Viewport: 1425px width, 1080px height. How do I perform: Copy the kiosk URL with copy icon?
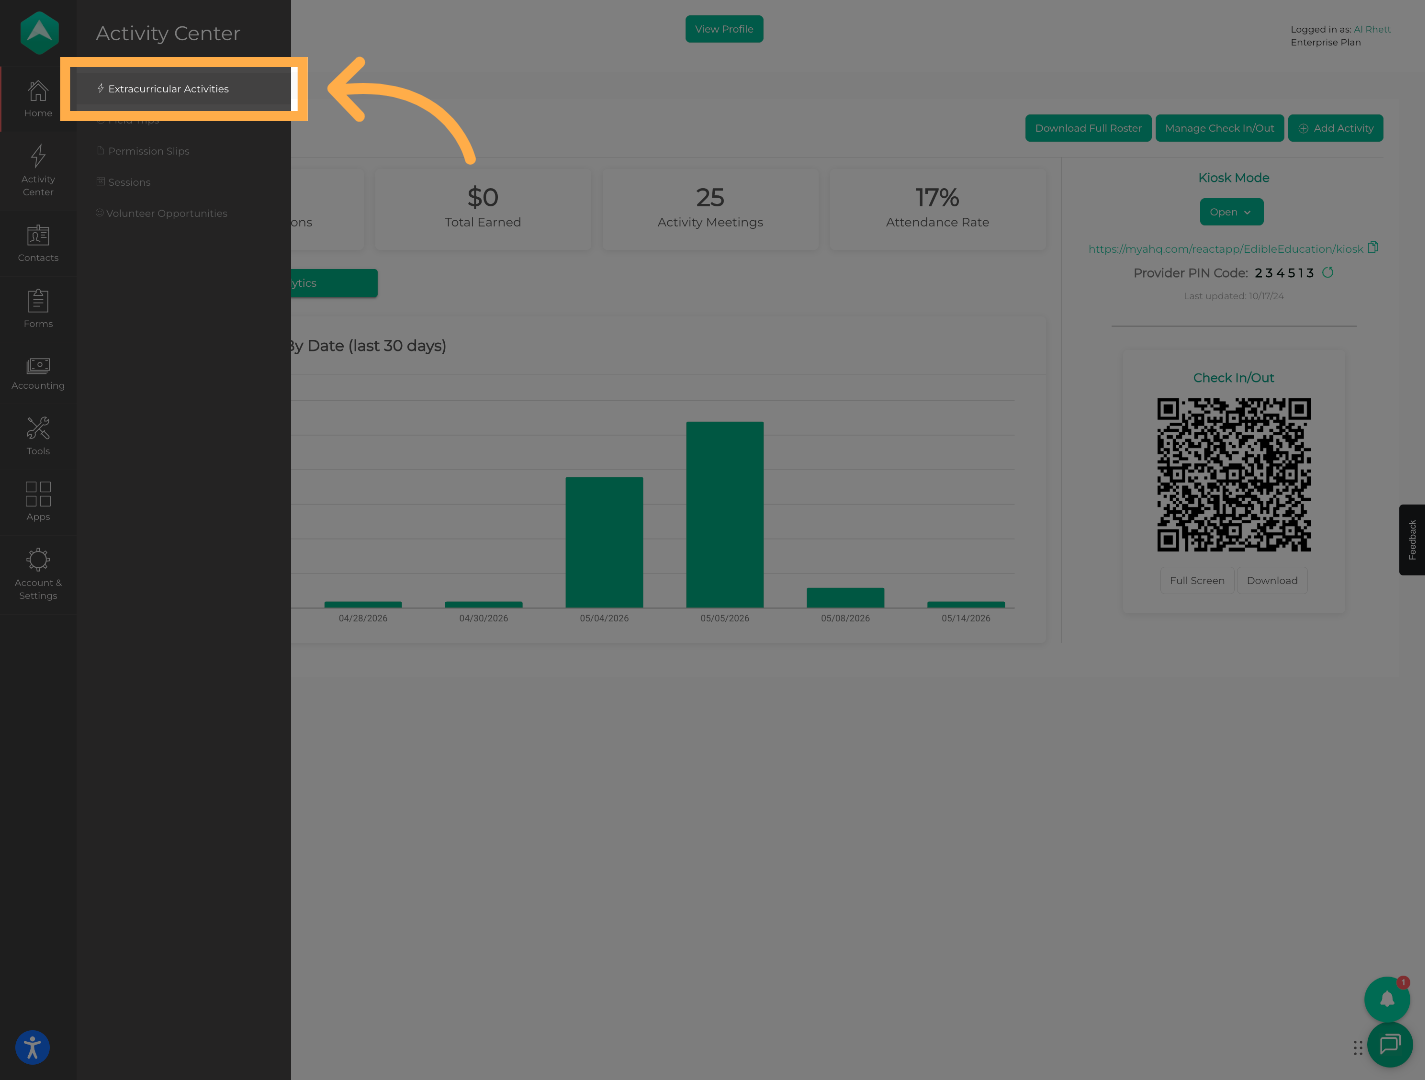click(1373, 248)
